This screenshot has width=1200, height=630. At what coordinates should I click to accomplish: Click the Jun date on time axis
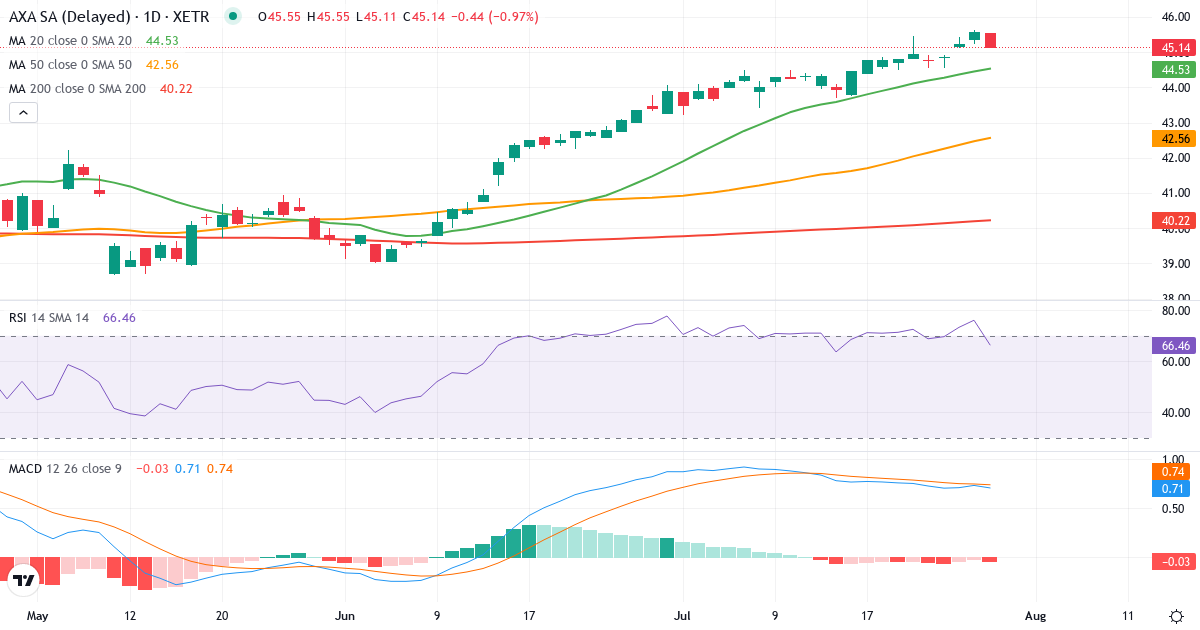(345, 615)
